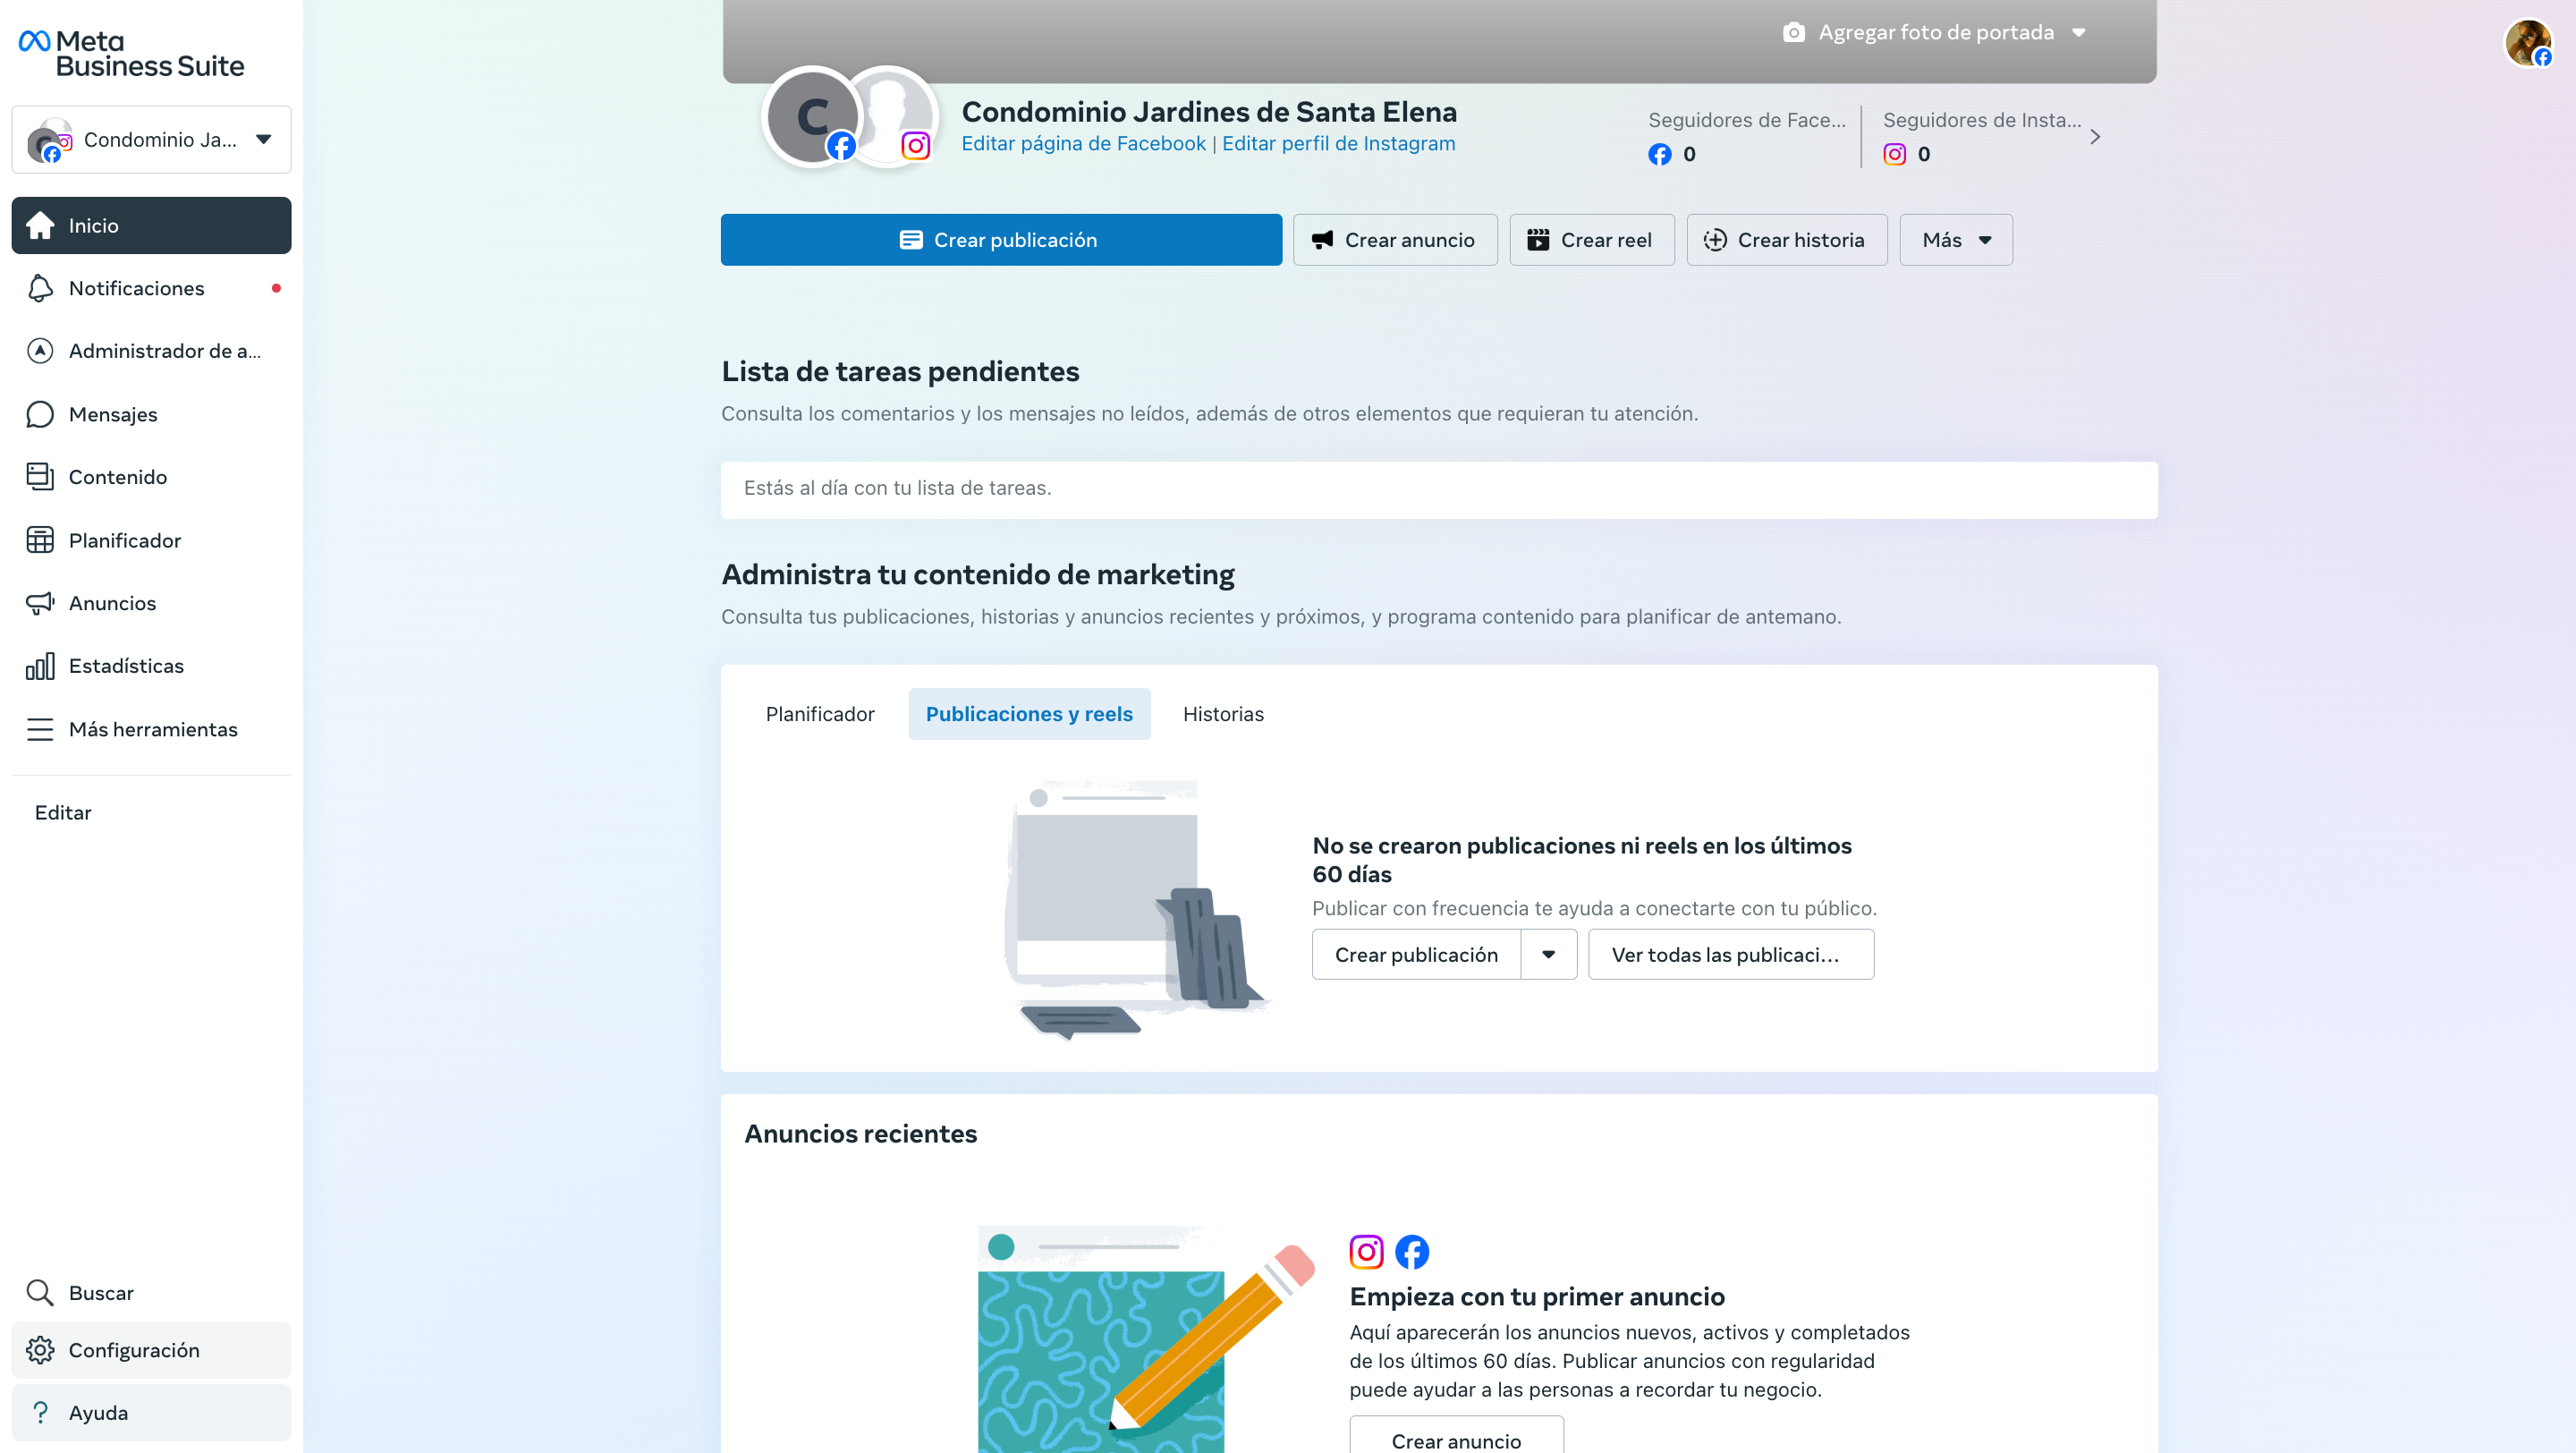Click the Crear reel button
This screenshot has height=1453, width=2576.
(x=1592, y=240)
